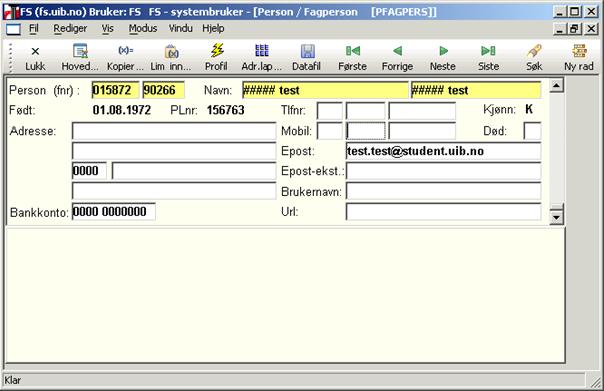The width and height of the screenshot is (604, 391).
Task: Toggle the Død checkbox
Action: [532, 131]
